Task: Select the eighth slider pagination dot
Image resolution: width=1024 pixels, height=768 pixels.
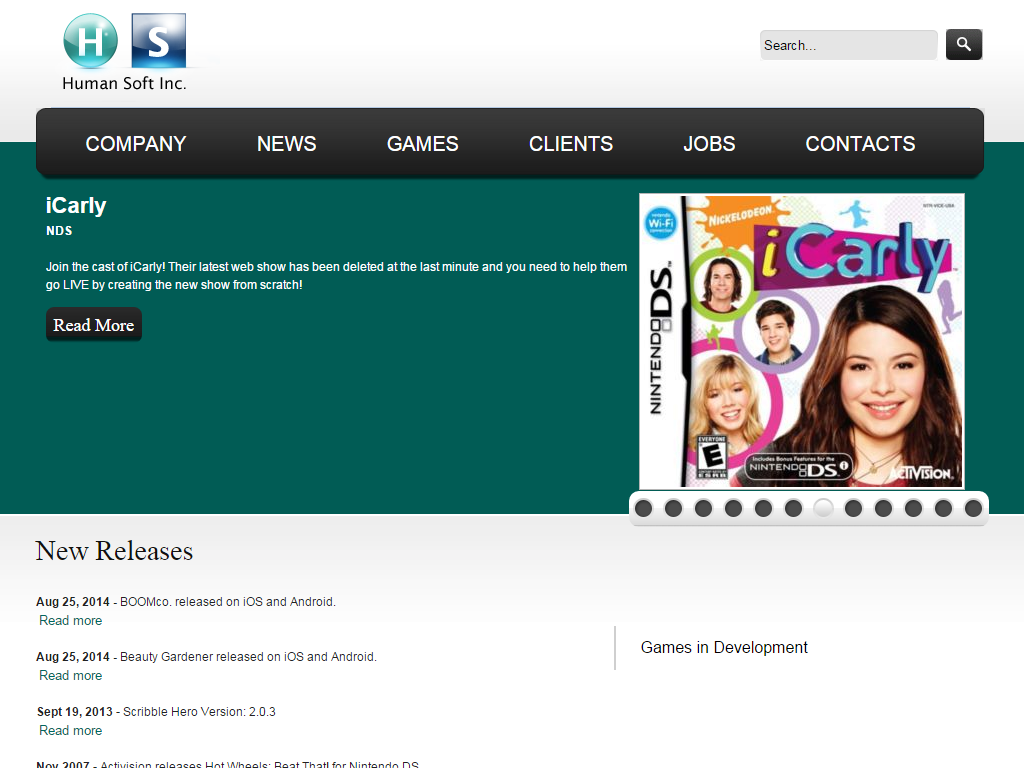Action: coord(854,508)
